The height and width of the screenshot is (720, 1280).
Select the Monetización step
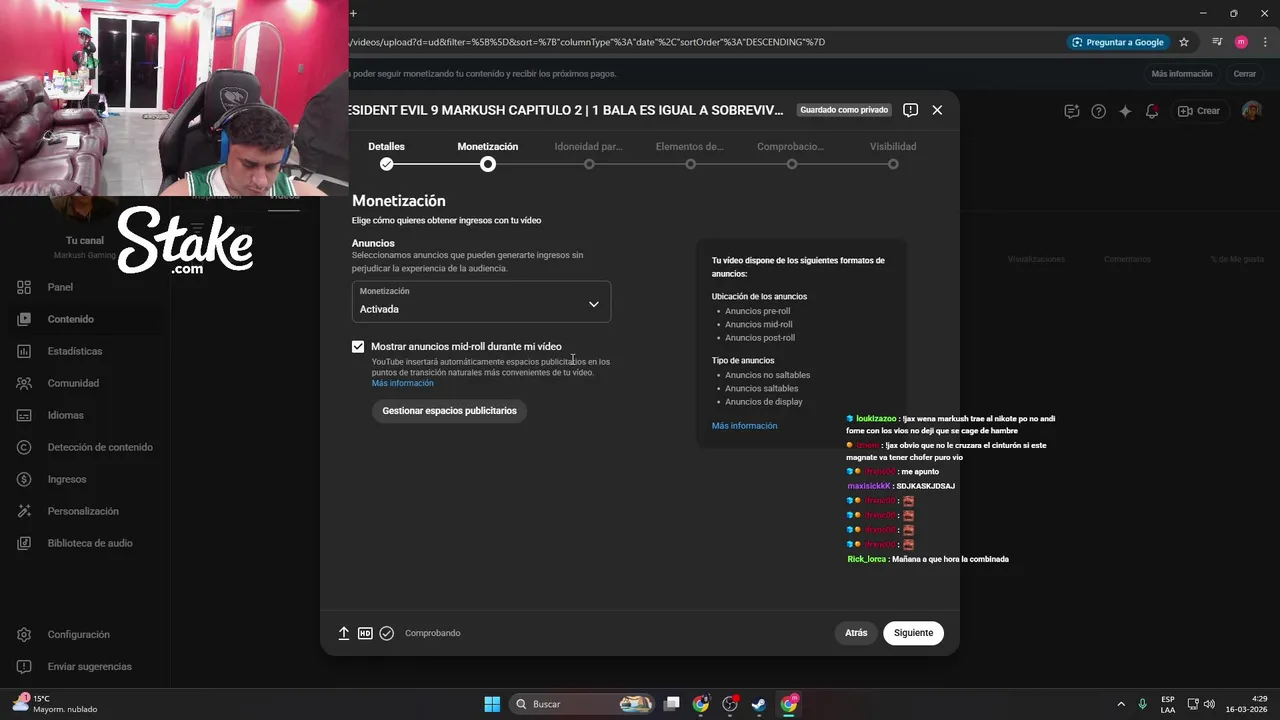488,155
